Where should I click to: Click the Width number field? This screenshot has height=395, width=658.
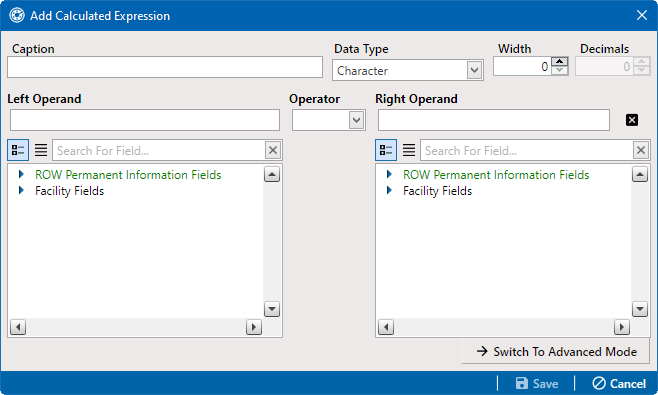[522, 66]
